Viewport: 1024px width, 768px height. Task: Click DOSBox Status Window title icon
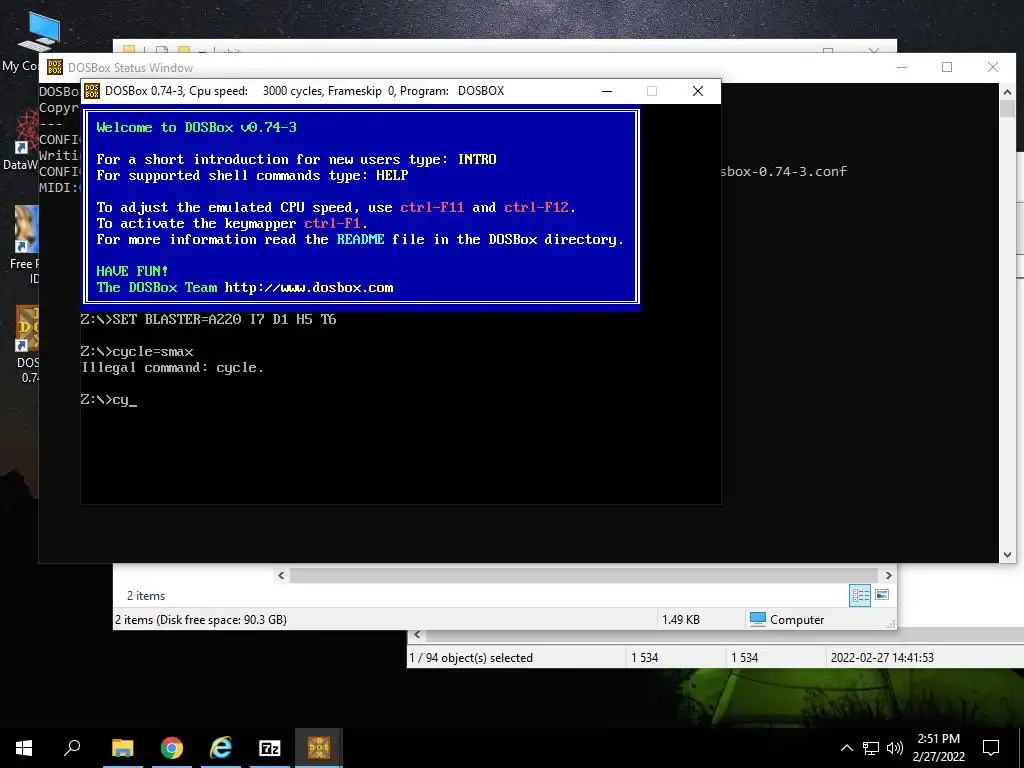55,67
